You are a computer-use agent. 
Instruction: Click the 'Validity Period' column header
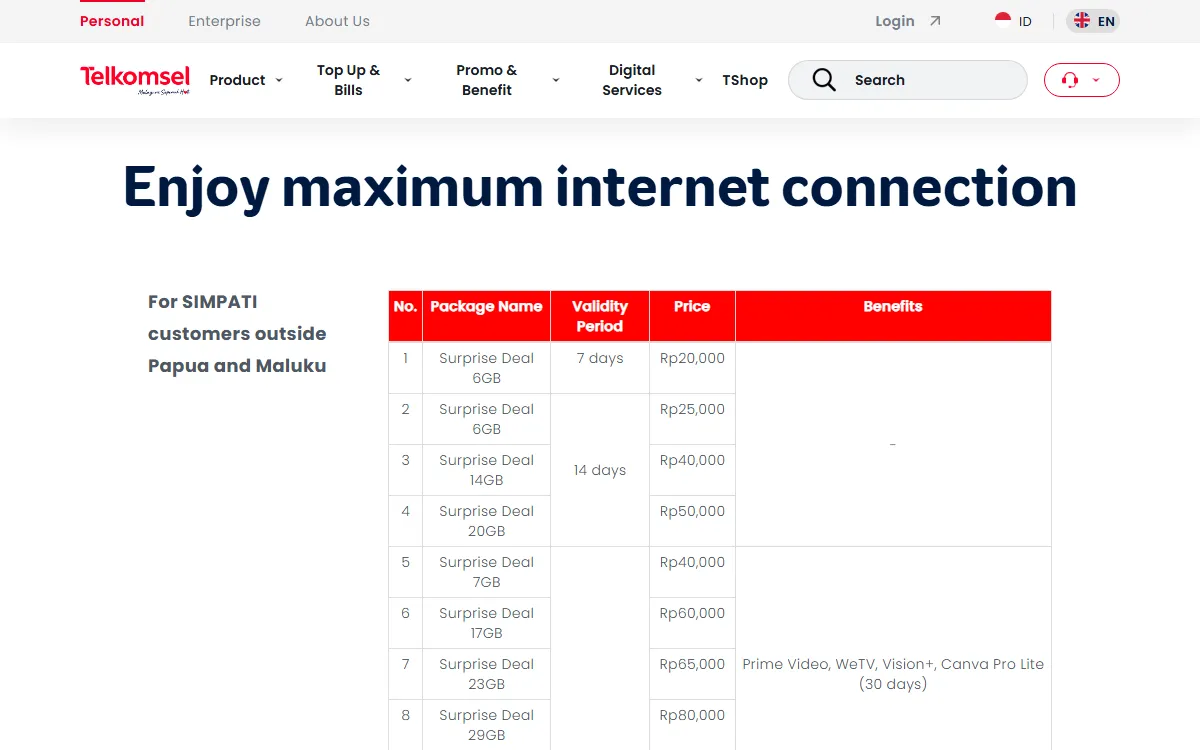[x=600, y=316]
